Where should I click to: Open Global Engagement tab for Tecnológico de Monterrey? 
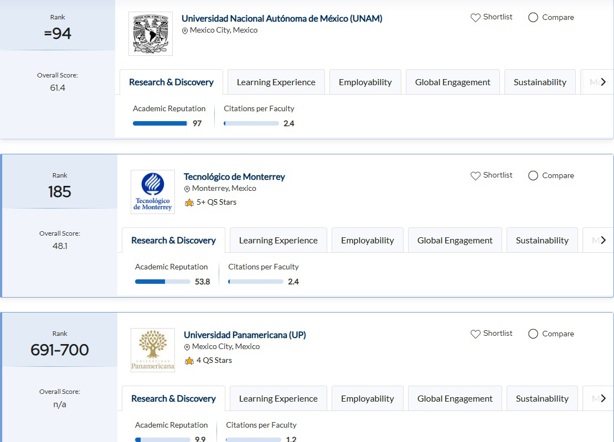[455, 240]
